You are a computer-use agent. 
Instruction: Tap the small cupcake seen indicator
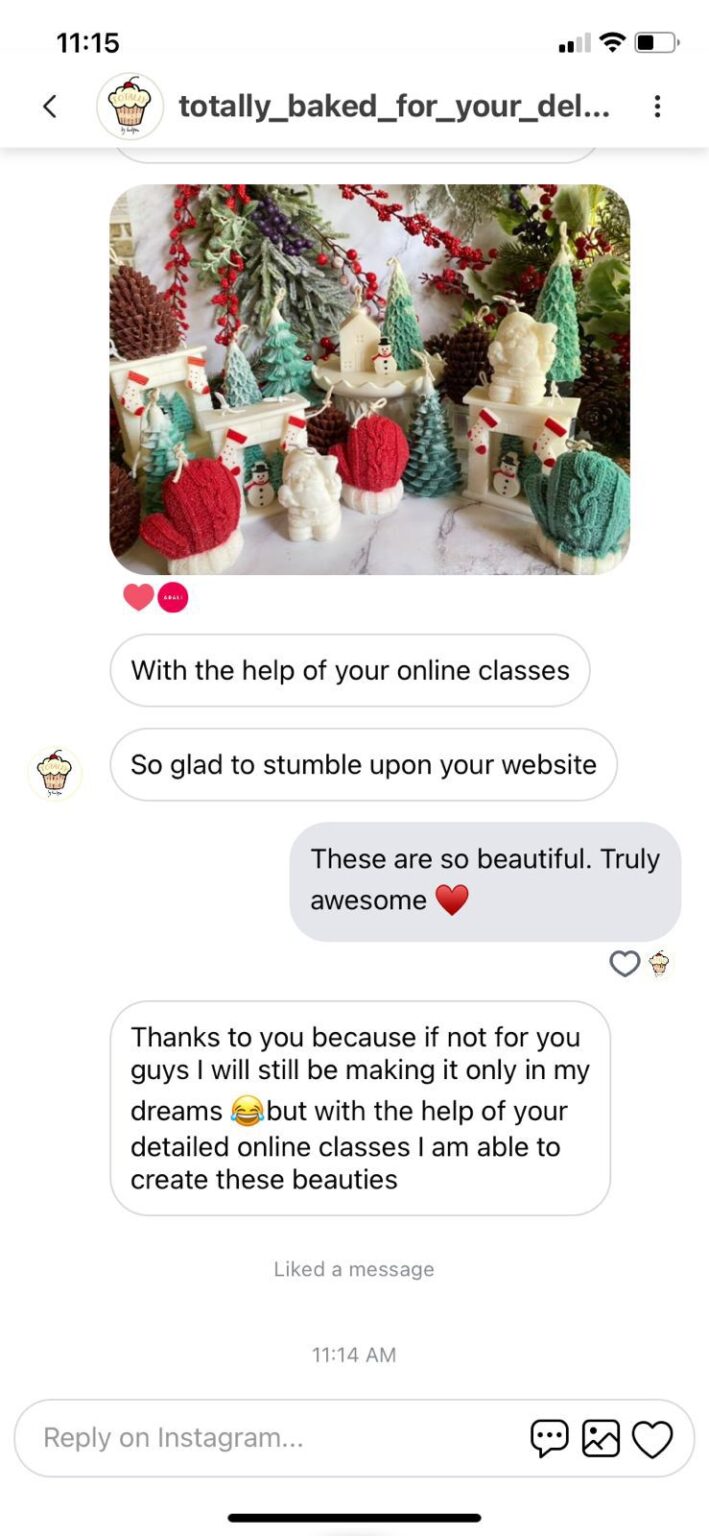click(659, 964)
